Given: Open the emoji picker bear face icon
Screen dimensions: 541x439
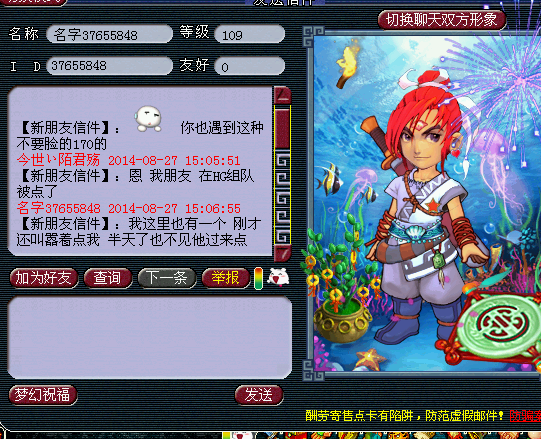Looking at the screenshot, I should (x=278, y=277).
